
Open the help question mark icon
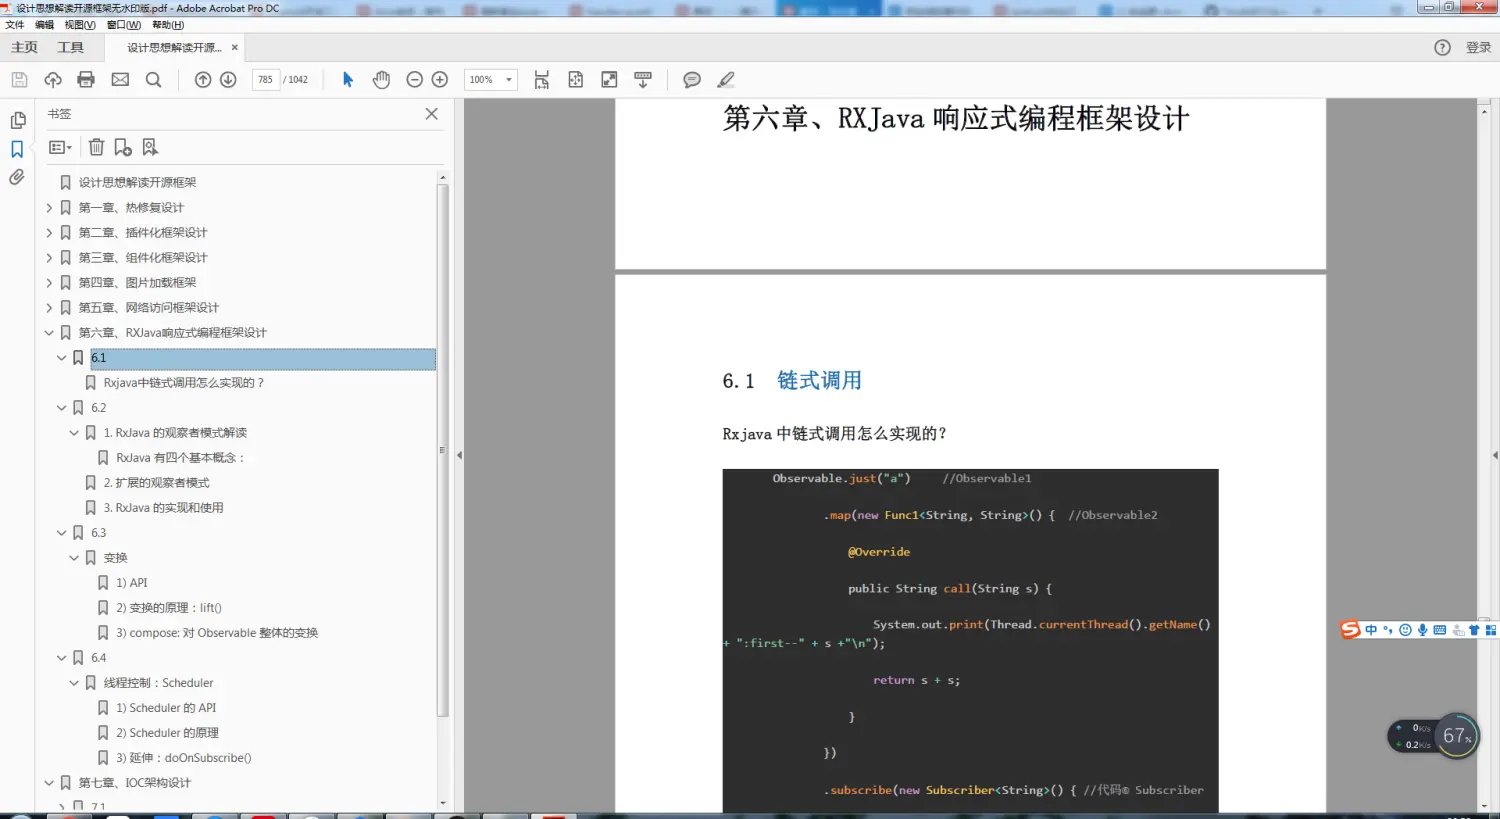[1442, 47]
